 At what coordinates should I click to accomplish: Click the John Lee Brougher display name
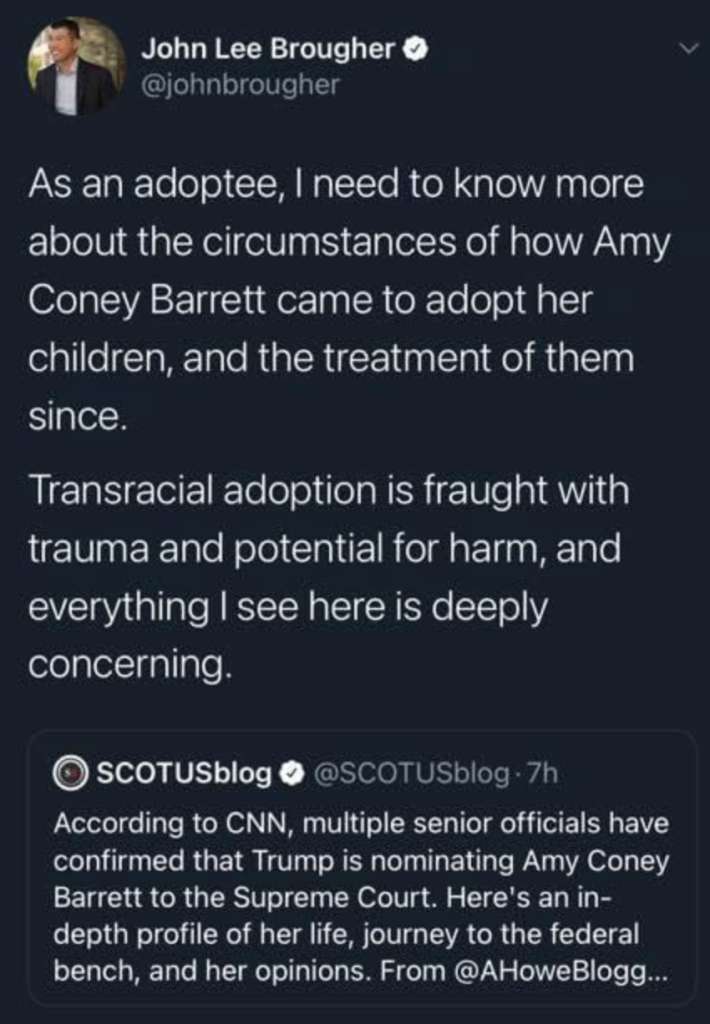coord(267,50)
